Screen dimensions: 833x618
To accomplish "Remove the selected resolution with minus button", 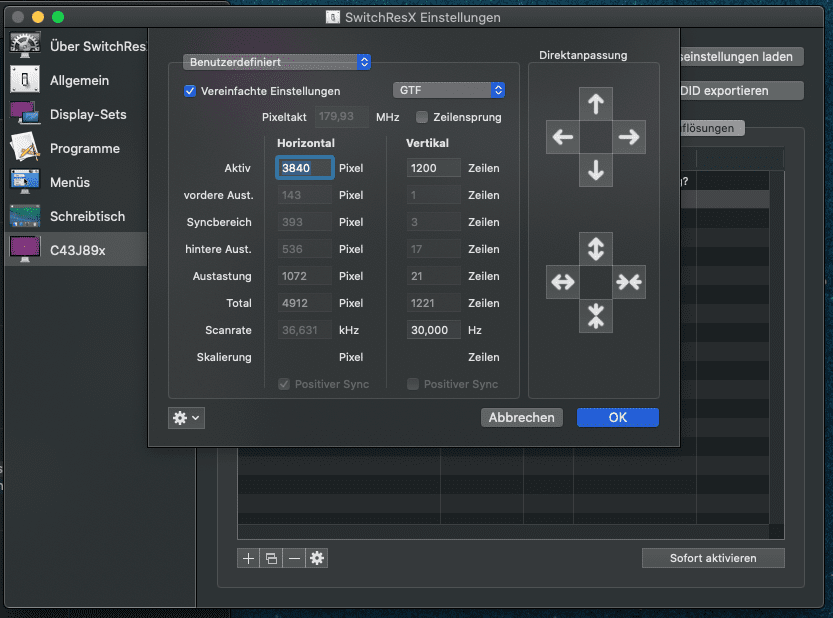I will tap(294, 558).
